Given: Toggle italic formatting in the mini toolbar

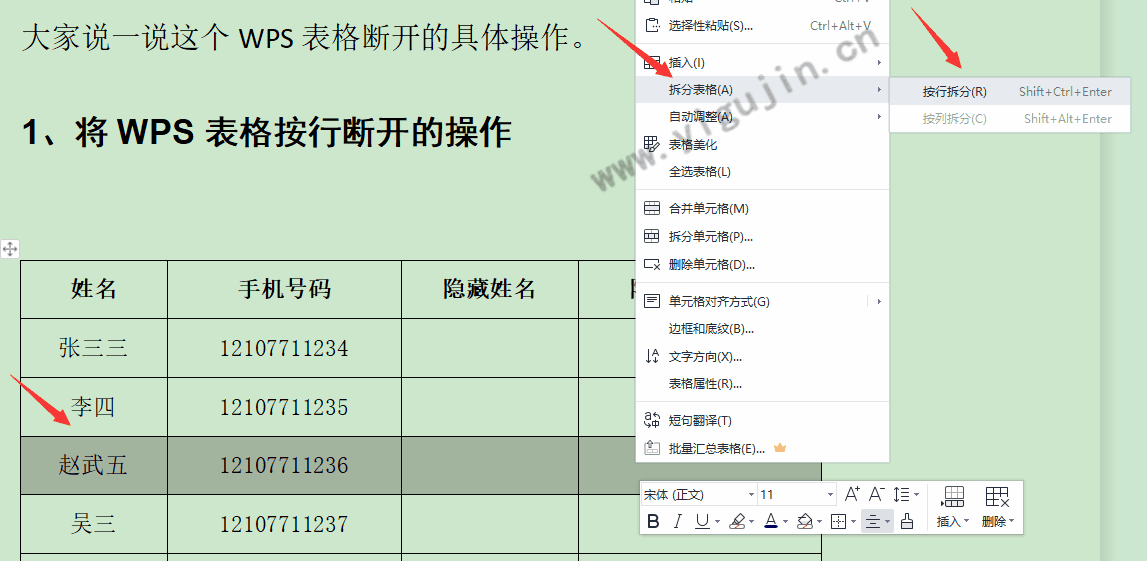Looking at the screenshot, I should (x=677, y=522).
